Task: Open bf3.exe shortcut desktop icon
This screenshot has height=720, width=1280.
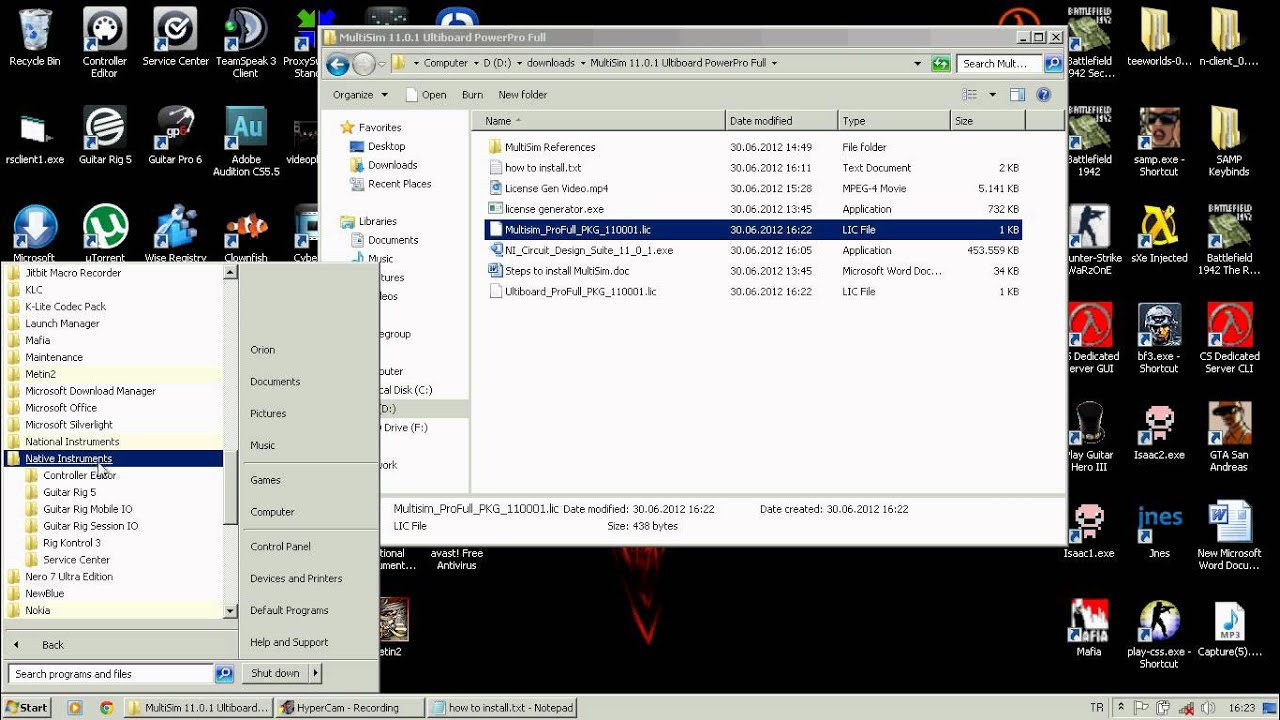Action: click(x=1158, y=338)
